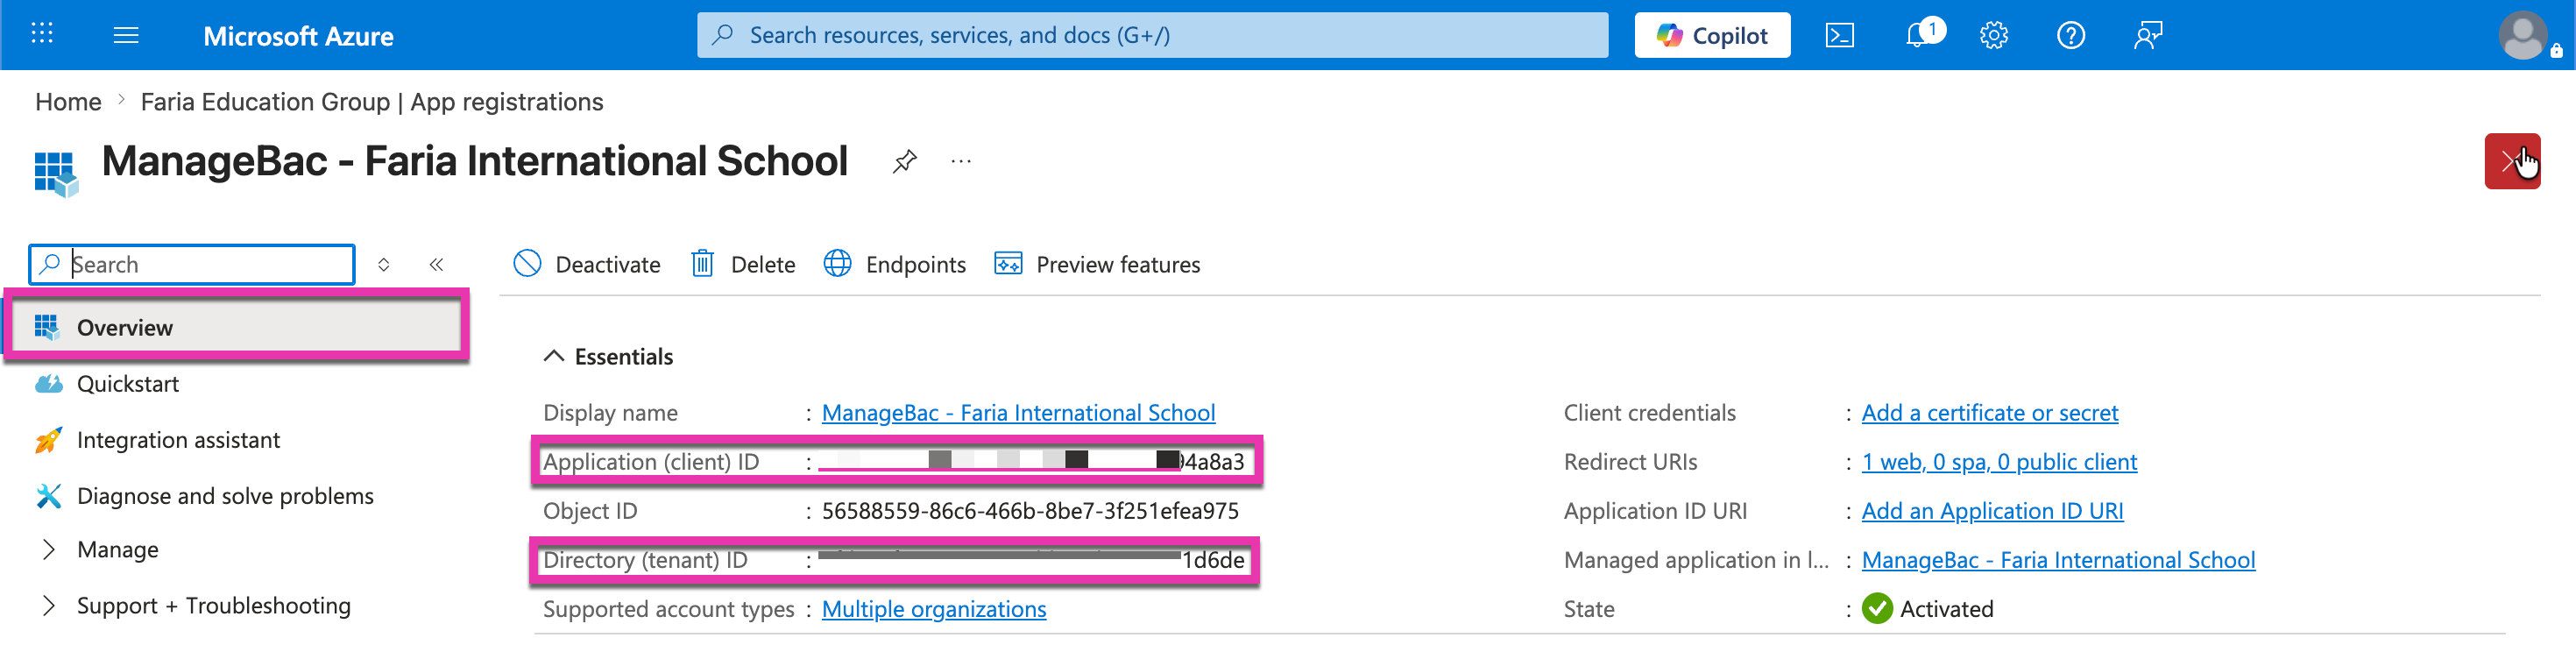Open Faria Education Group App registrations breadcrumb

coord(372,102)
